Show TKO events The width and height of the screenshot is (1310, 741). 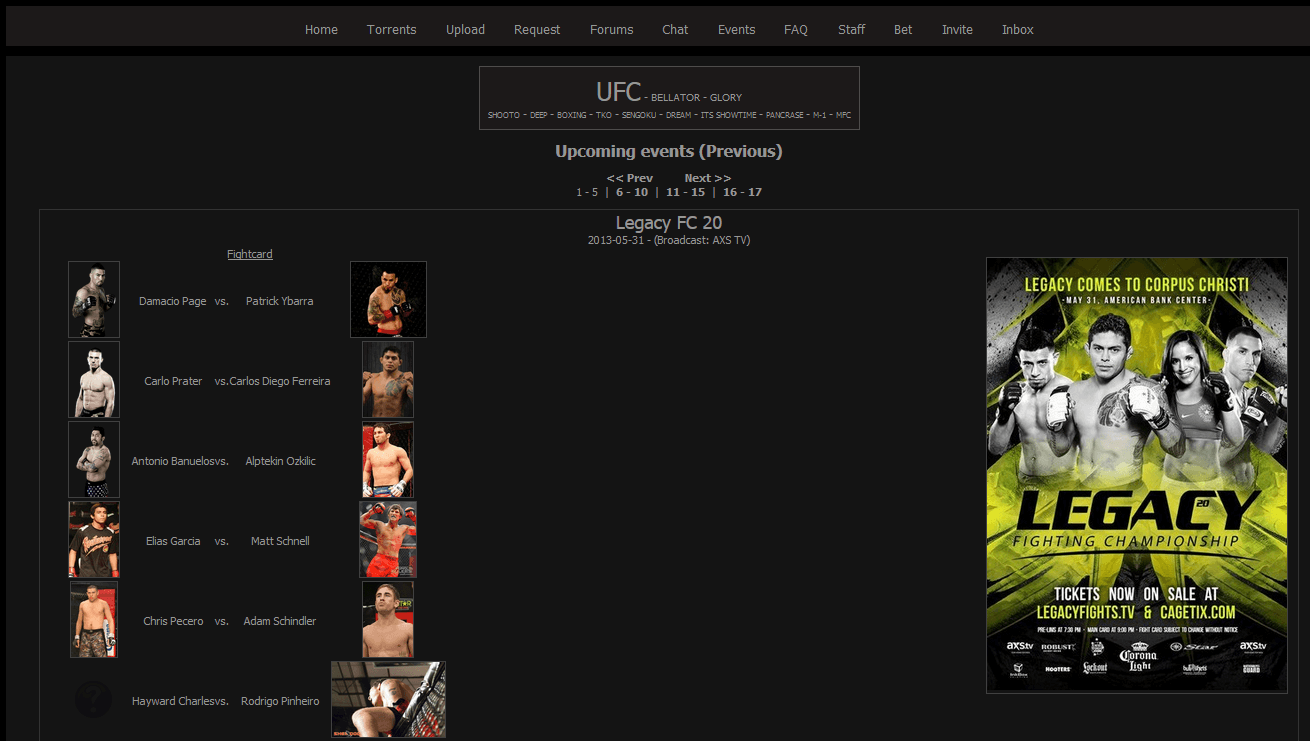(x=604, y=116)
